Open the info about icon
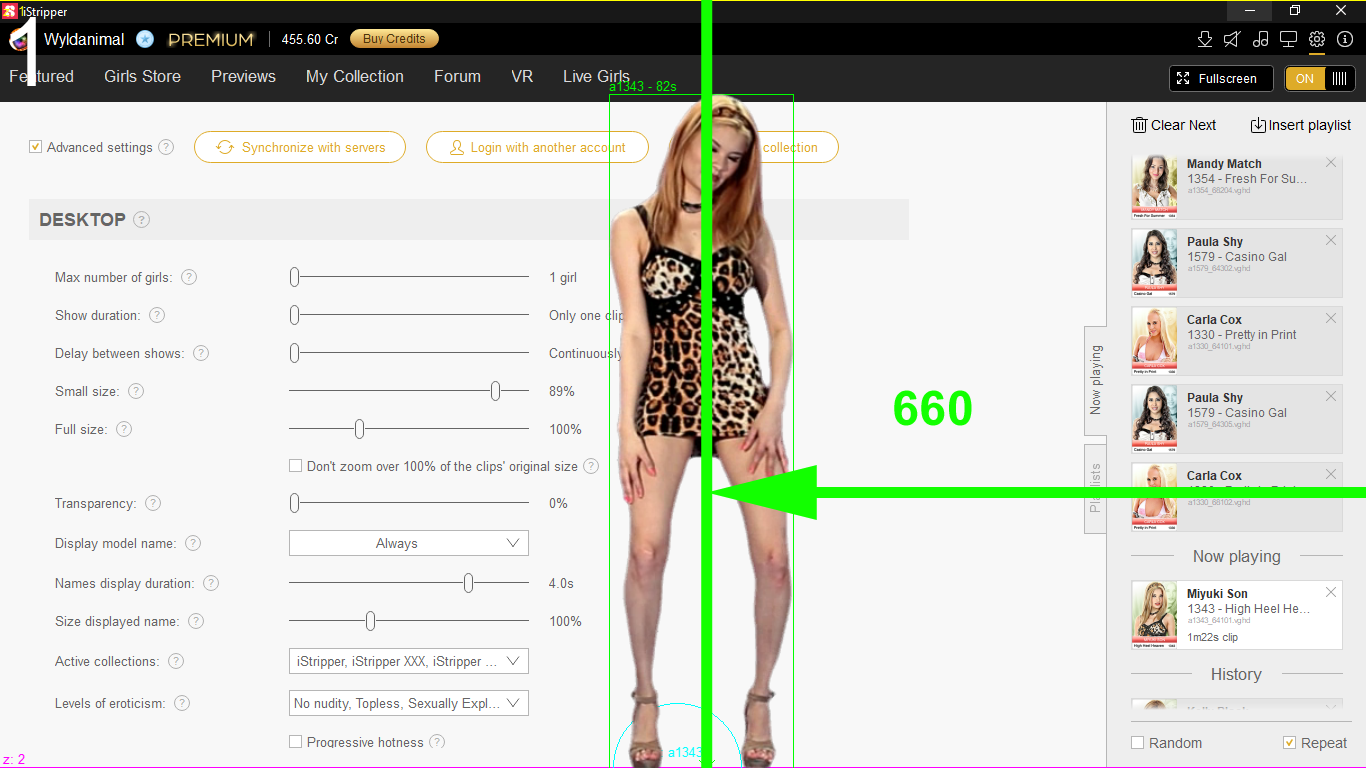 tap(1345, 39)
